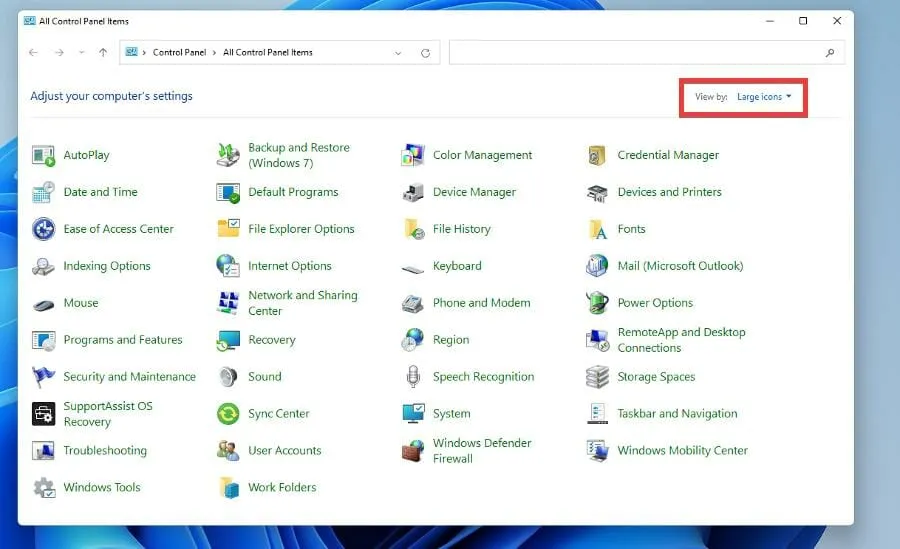Screen dimensions: 900x549
Task: Select the Power Options icon
Action: point(597,303)
